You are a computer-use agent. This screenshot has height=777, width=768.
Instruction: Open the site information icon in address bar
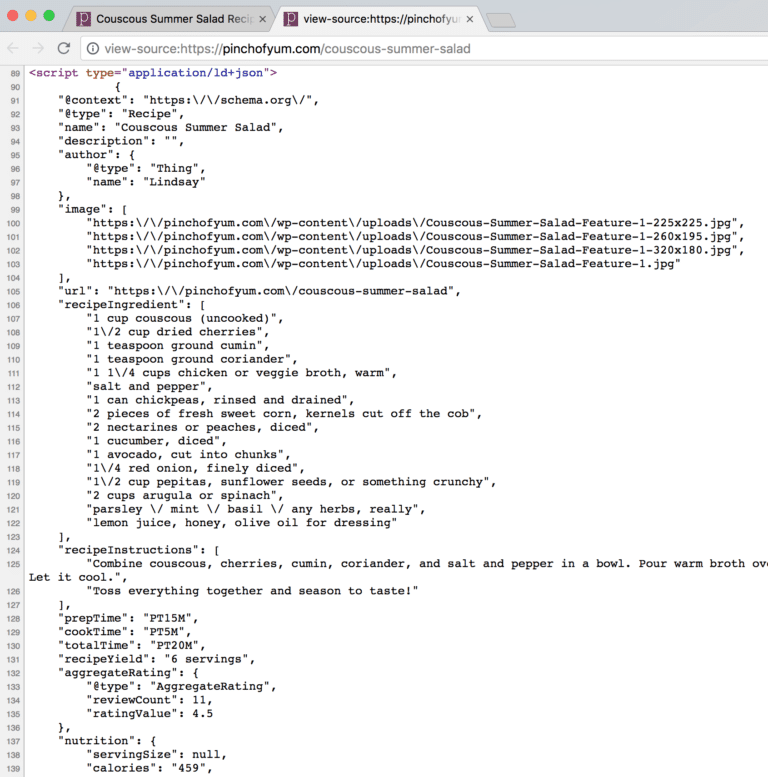click(92, 48)
